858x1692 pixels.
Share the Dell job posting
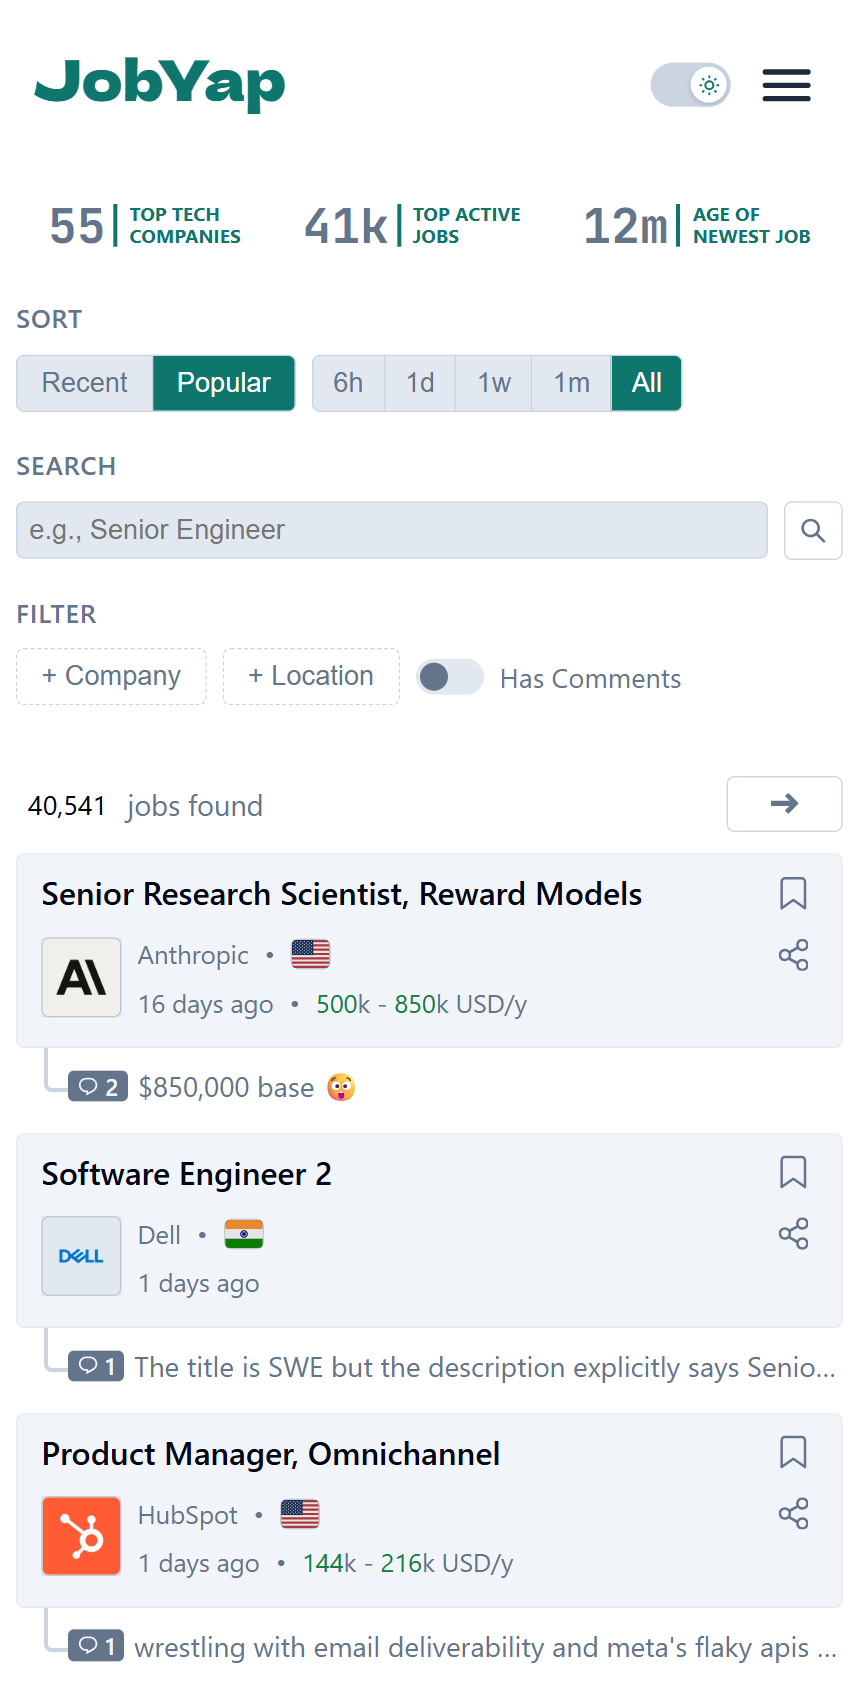pyautogui.click(x=793, y=1234)
